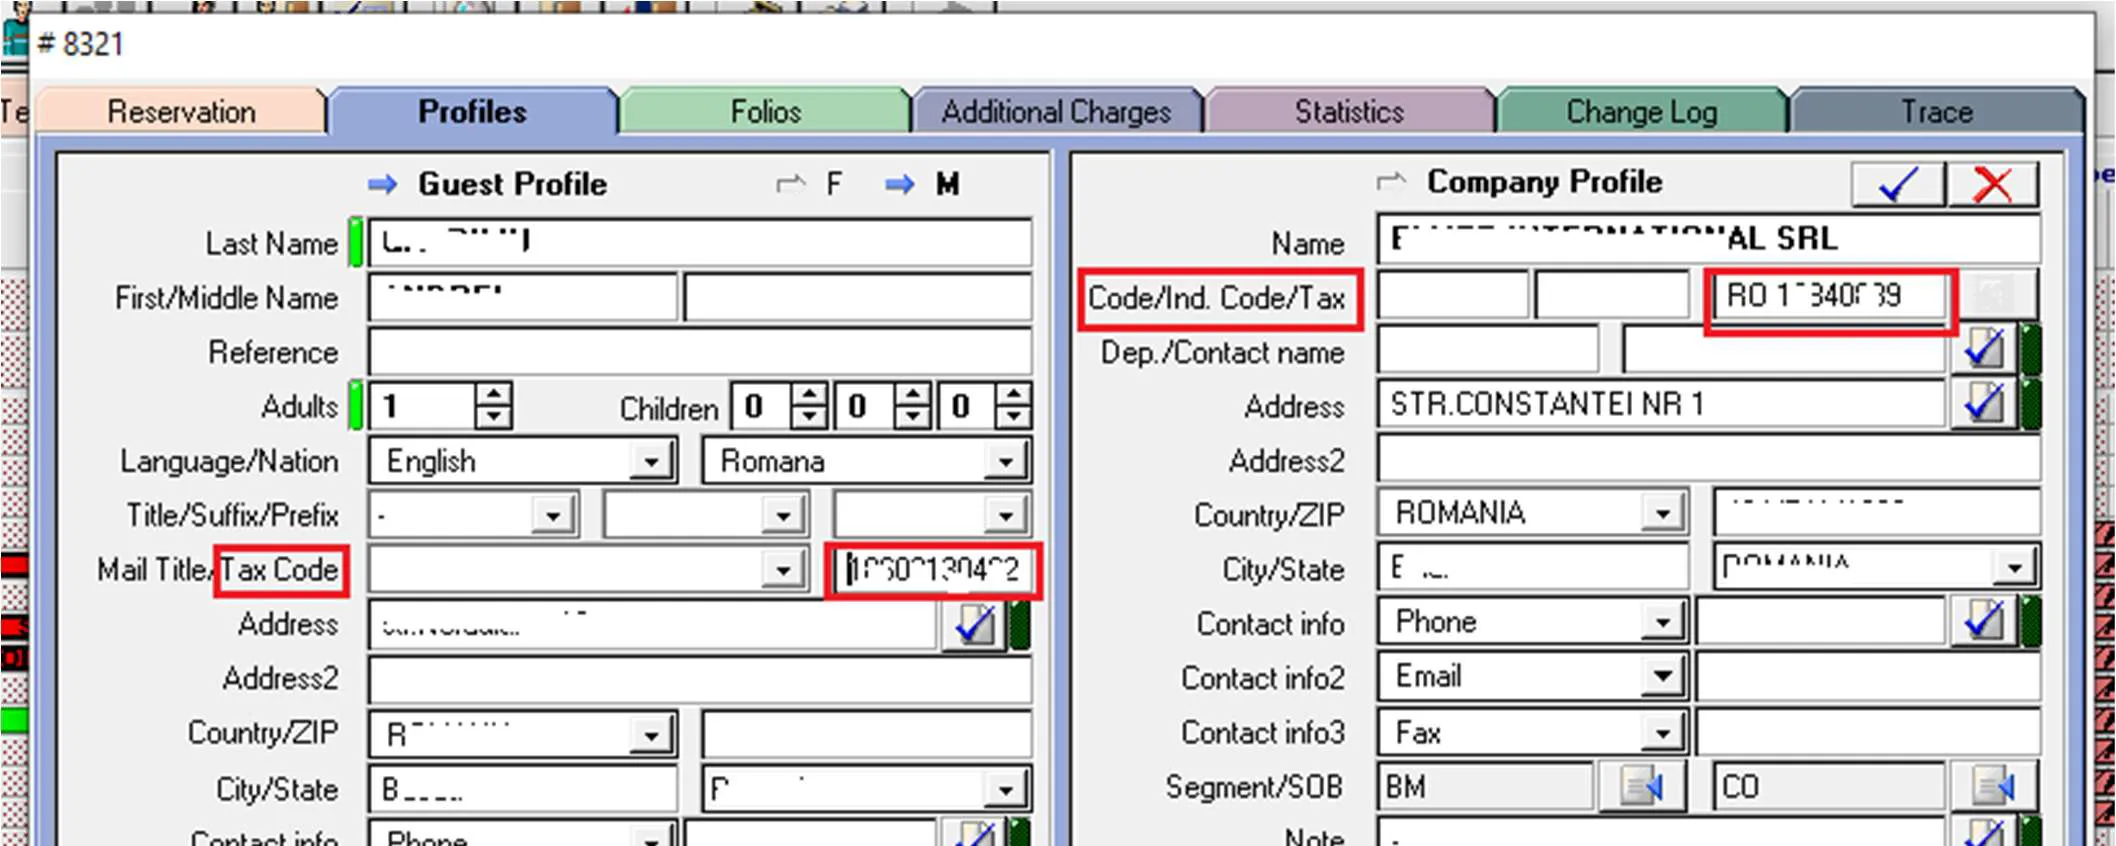Click the guest Last Name field
The width and height of the screenshot is (2116, 846).
click(700, 243)
